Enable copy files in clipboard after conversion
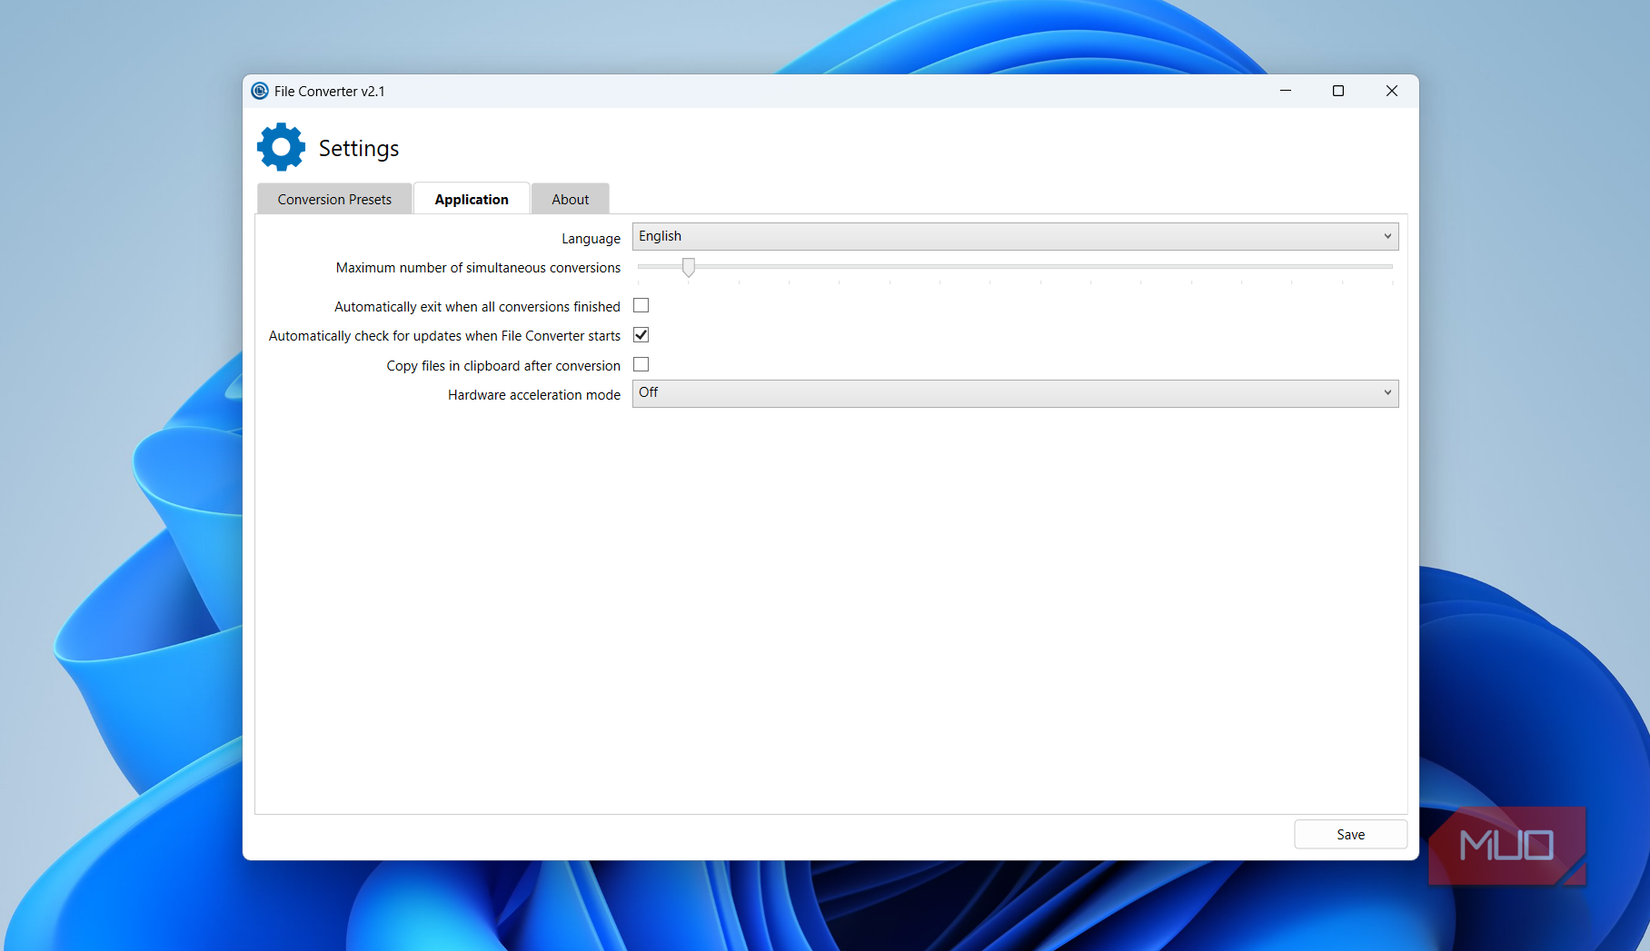Screen dimensions: 1650x951 point(641,364)
